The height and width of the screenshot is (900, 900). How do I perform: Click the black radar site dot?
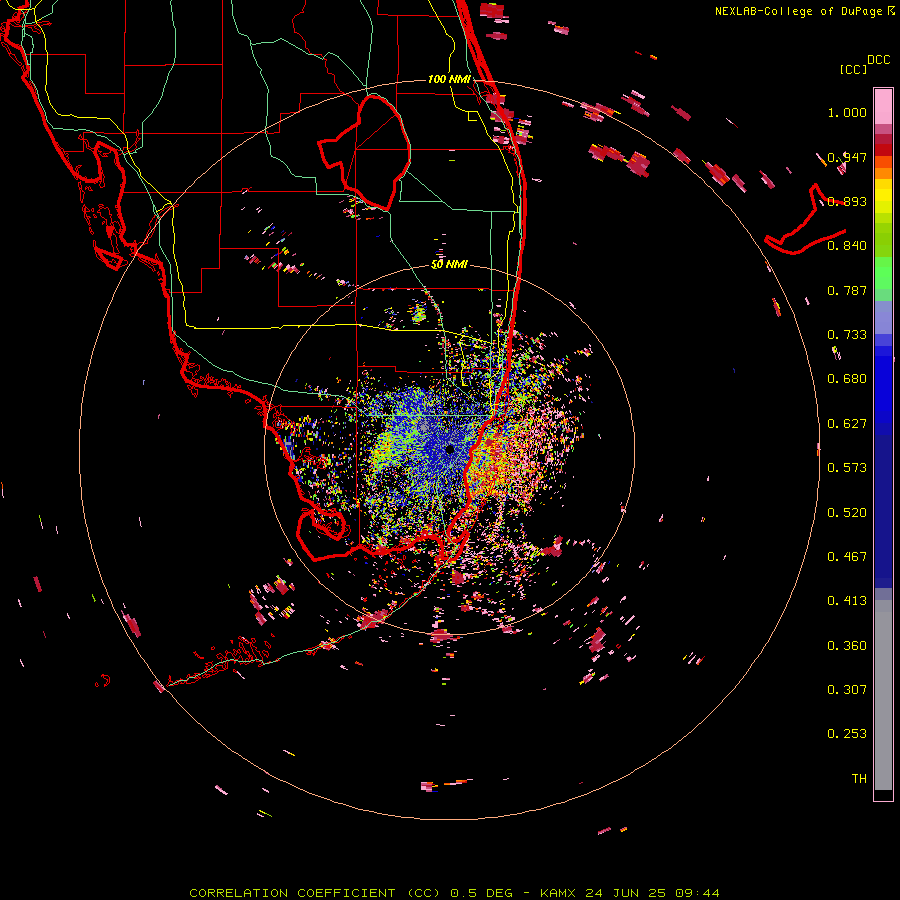point(450,449)
